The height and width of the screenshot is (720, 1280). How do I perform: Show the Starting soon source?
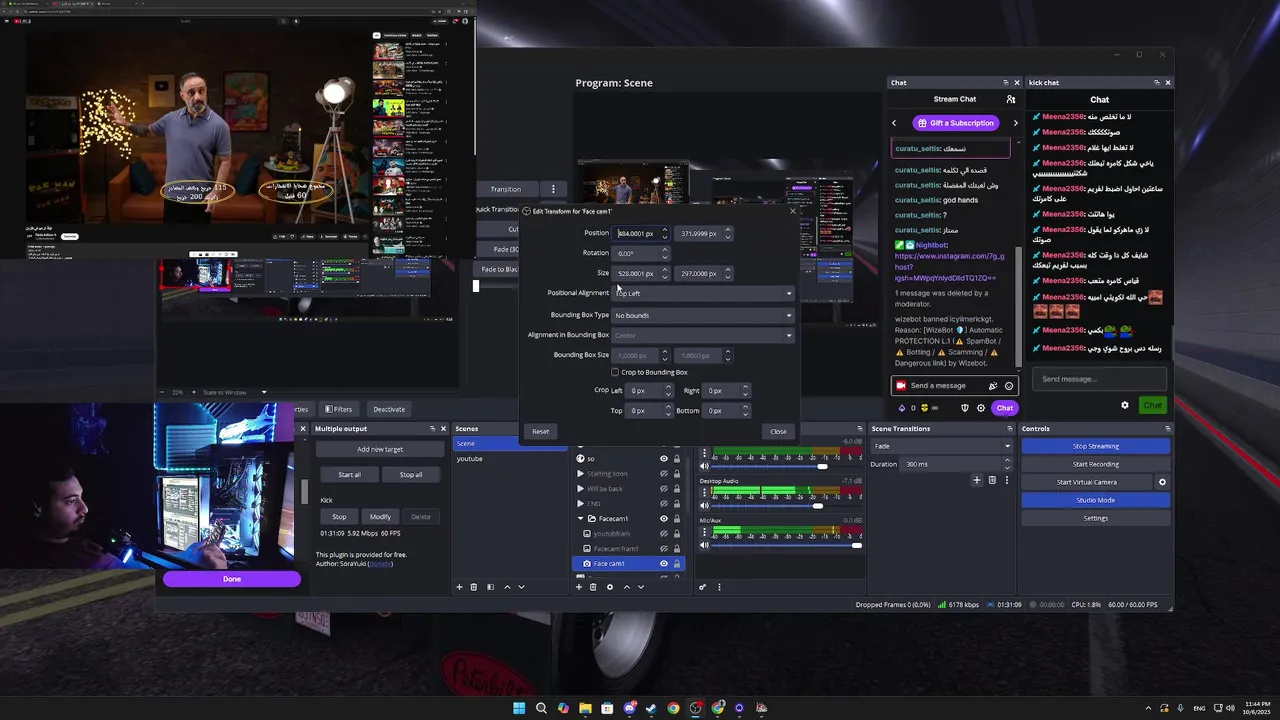click(x=663, y=474)
